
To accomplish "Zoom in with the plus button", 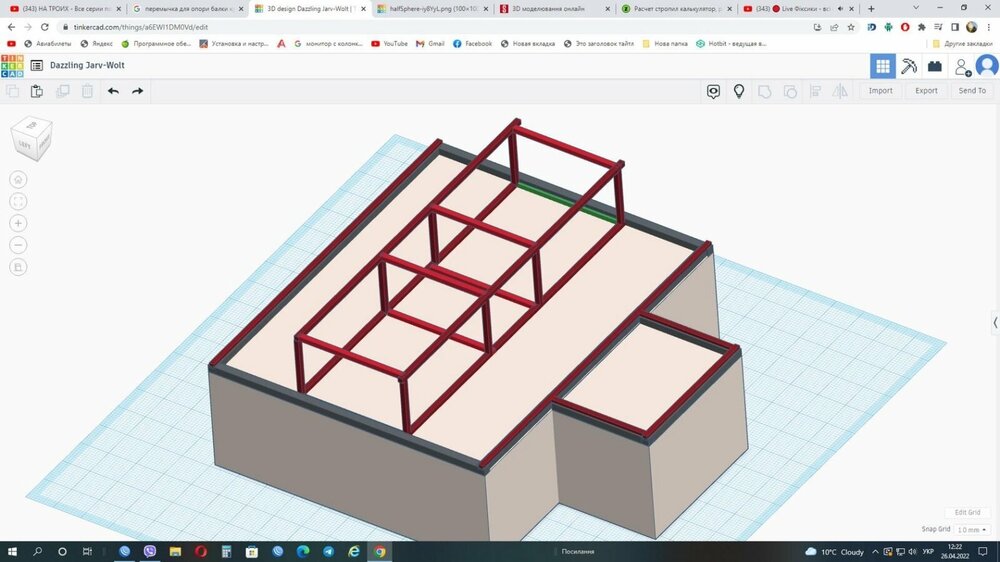I will 19,223.
